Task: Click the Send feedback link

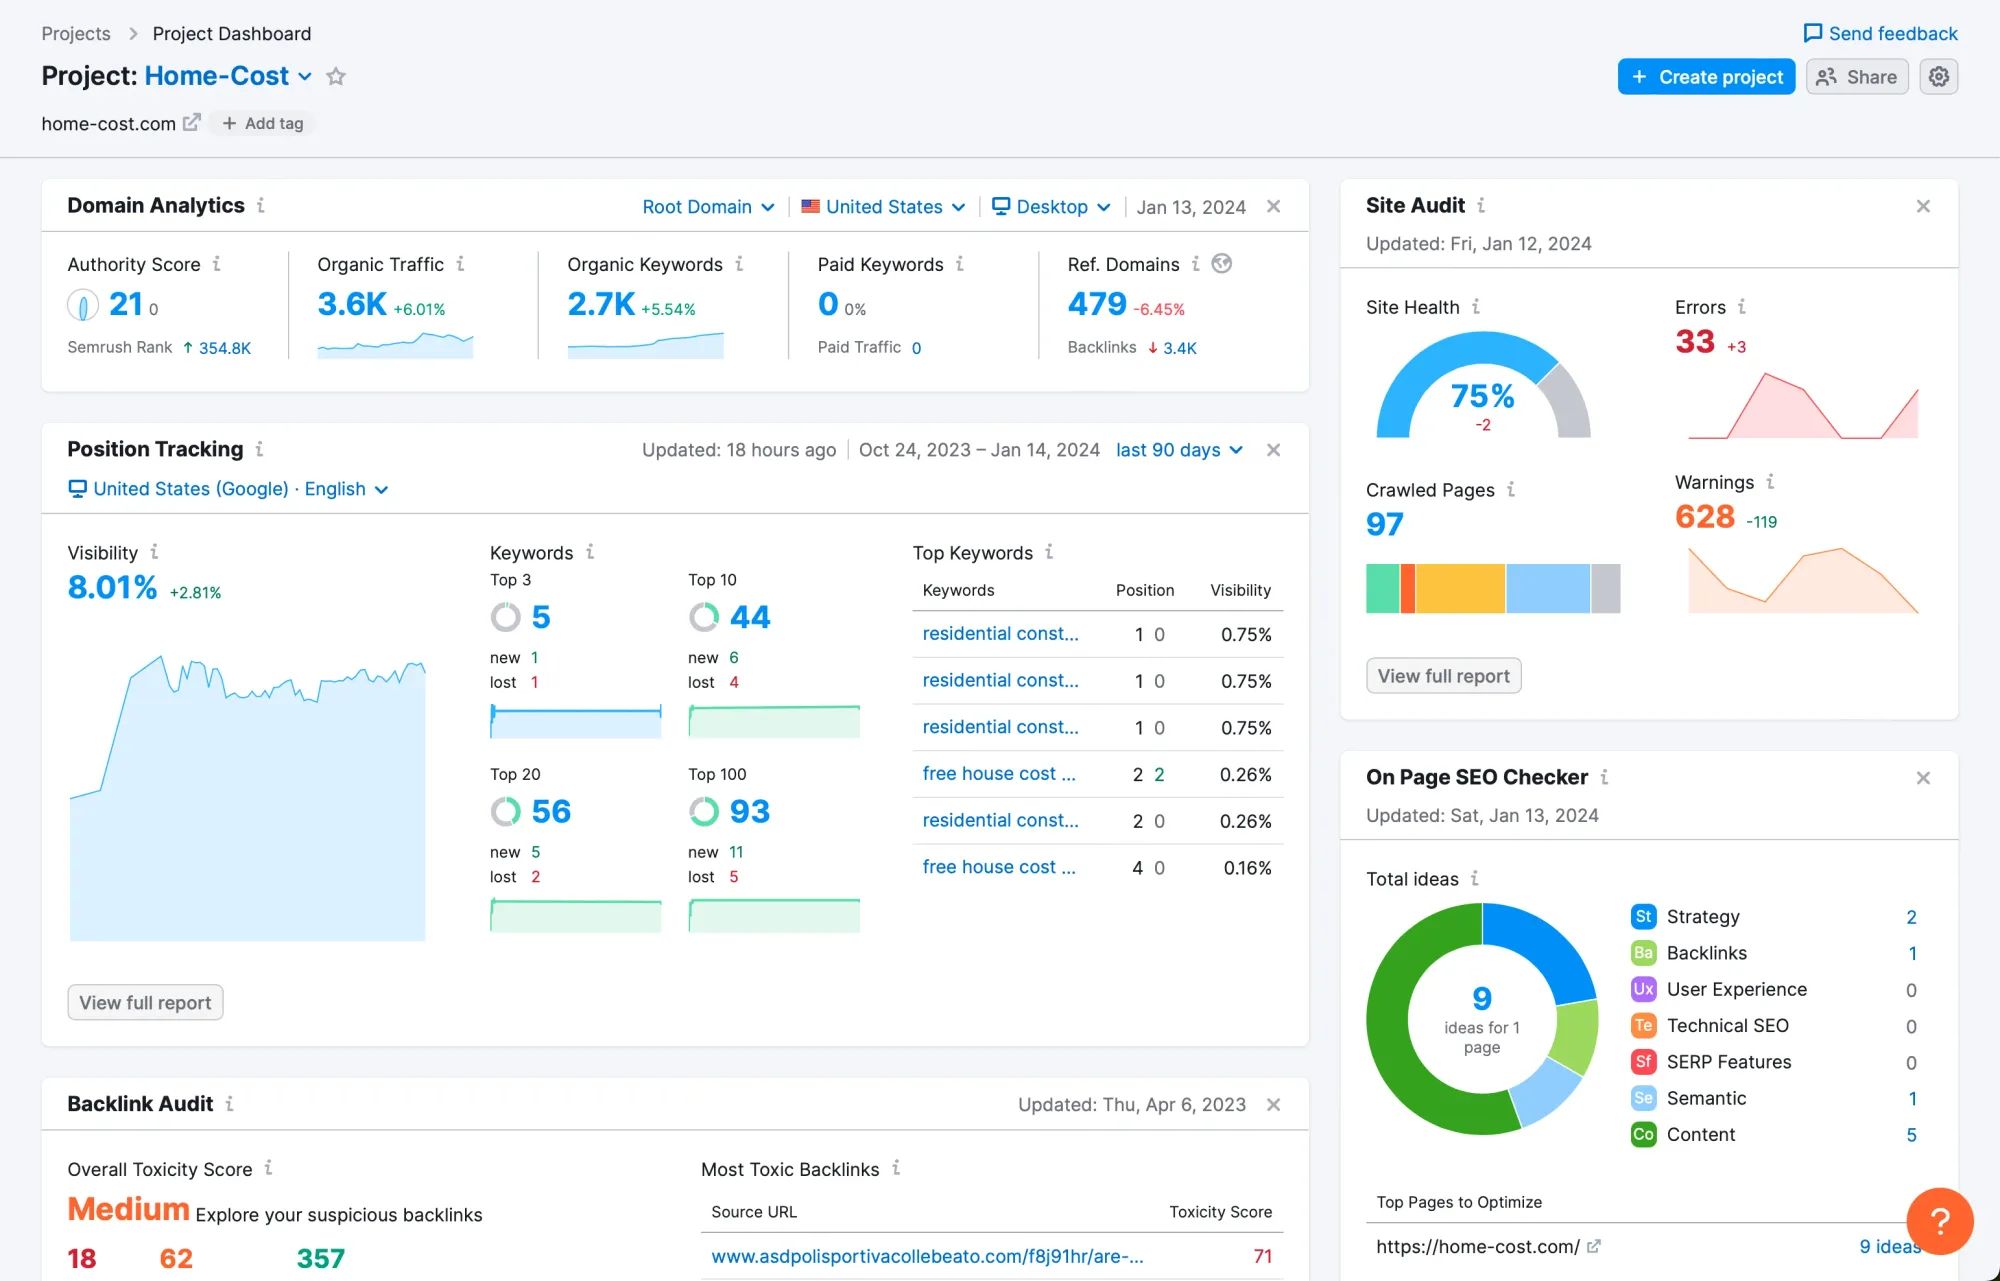Action: [x=1880, y=34]
